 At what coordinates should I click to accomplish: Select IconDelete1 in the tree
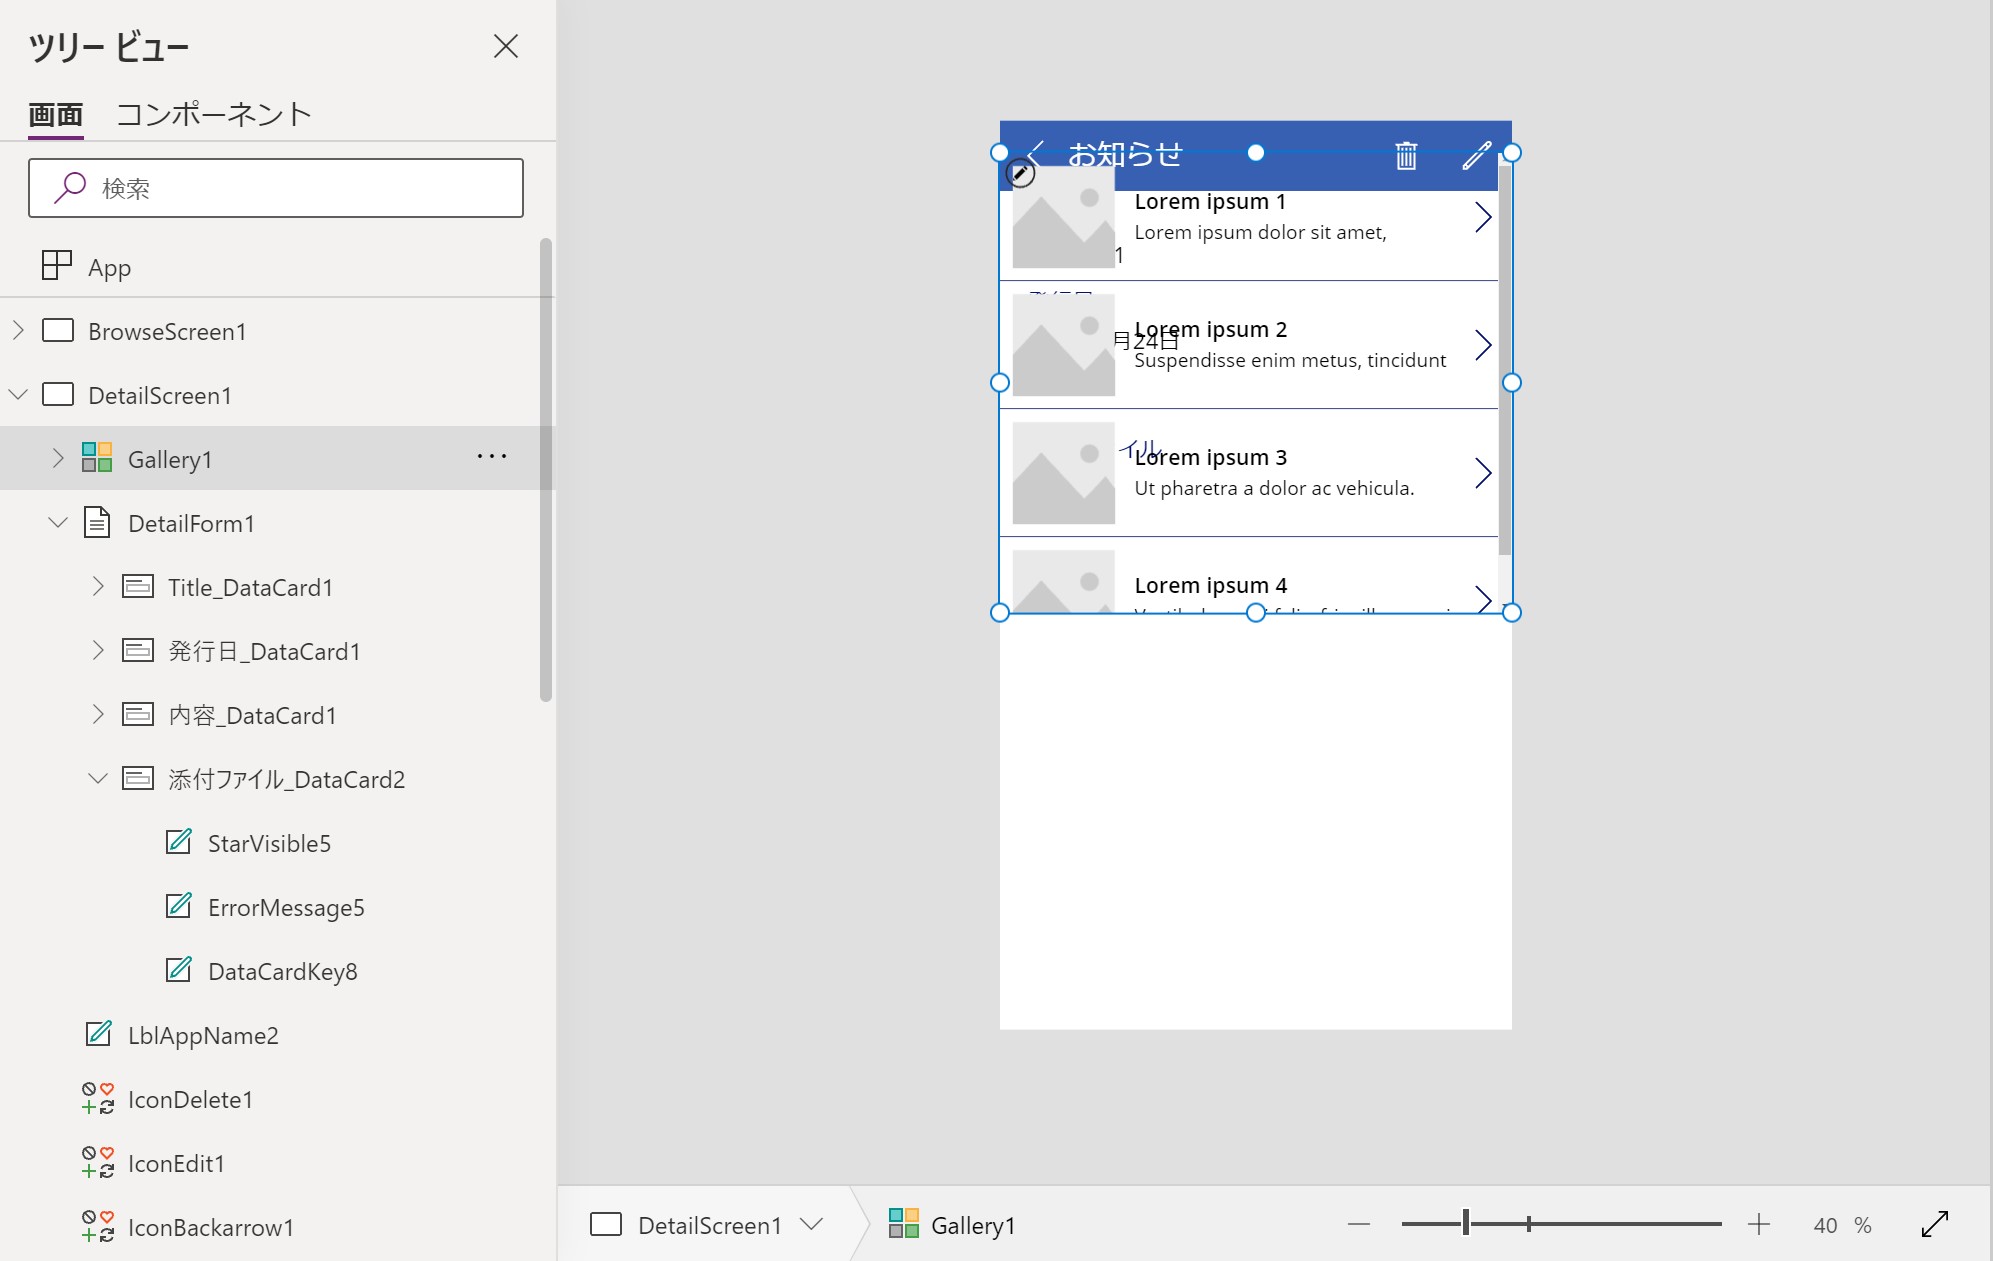(x=190, y=1100)
